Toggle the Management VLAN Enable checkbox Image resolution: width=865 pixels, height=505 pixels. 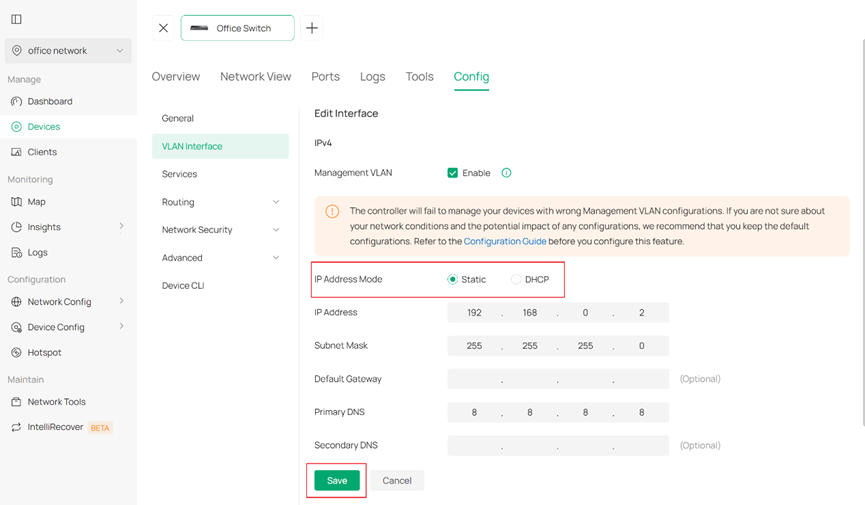point(453,173)
